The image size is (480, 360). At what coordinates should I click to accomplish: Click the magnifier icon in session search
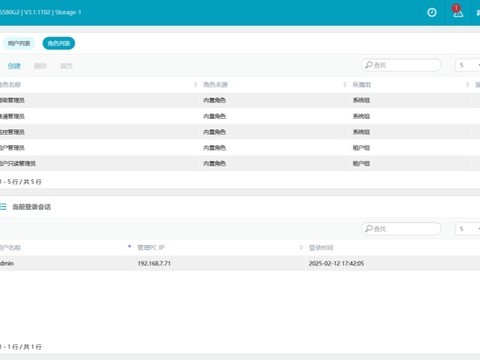coord(368,228)
